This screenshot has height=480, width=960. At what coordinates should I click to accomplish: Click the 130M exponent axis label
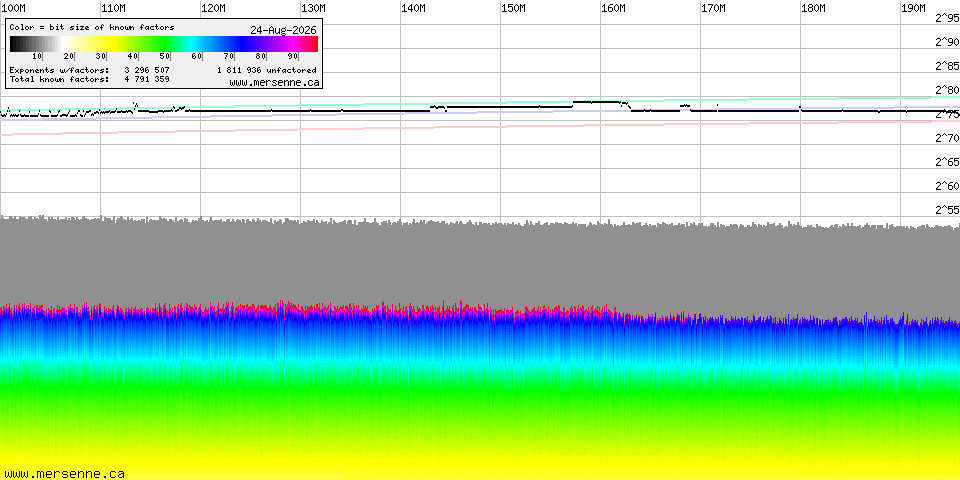[x=313, y=8]
